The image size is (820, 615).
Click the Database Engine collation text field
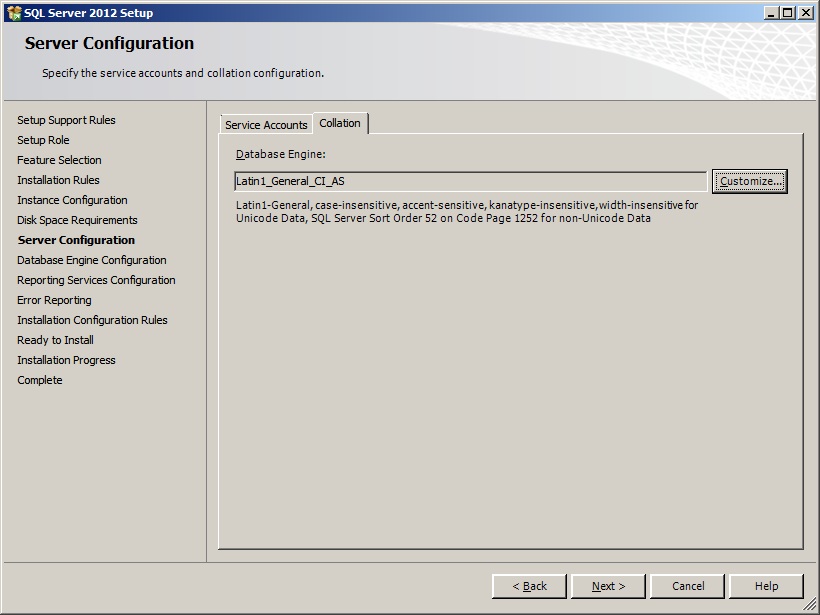[470, 182]
